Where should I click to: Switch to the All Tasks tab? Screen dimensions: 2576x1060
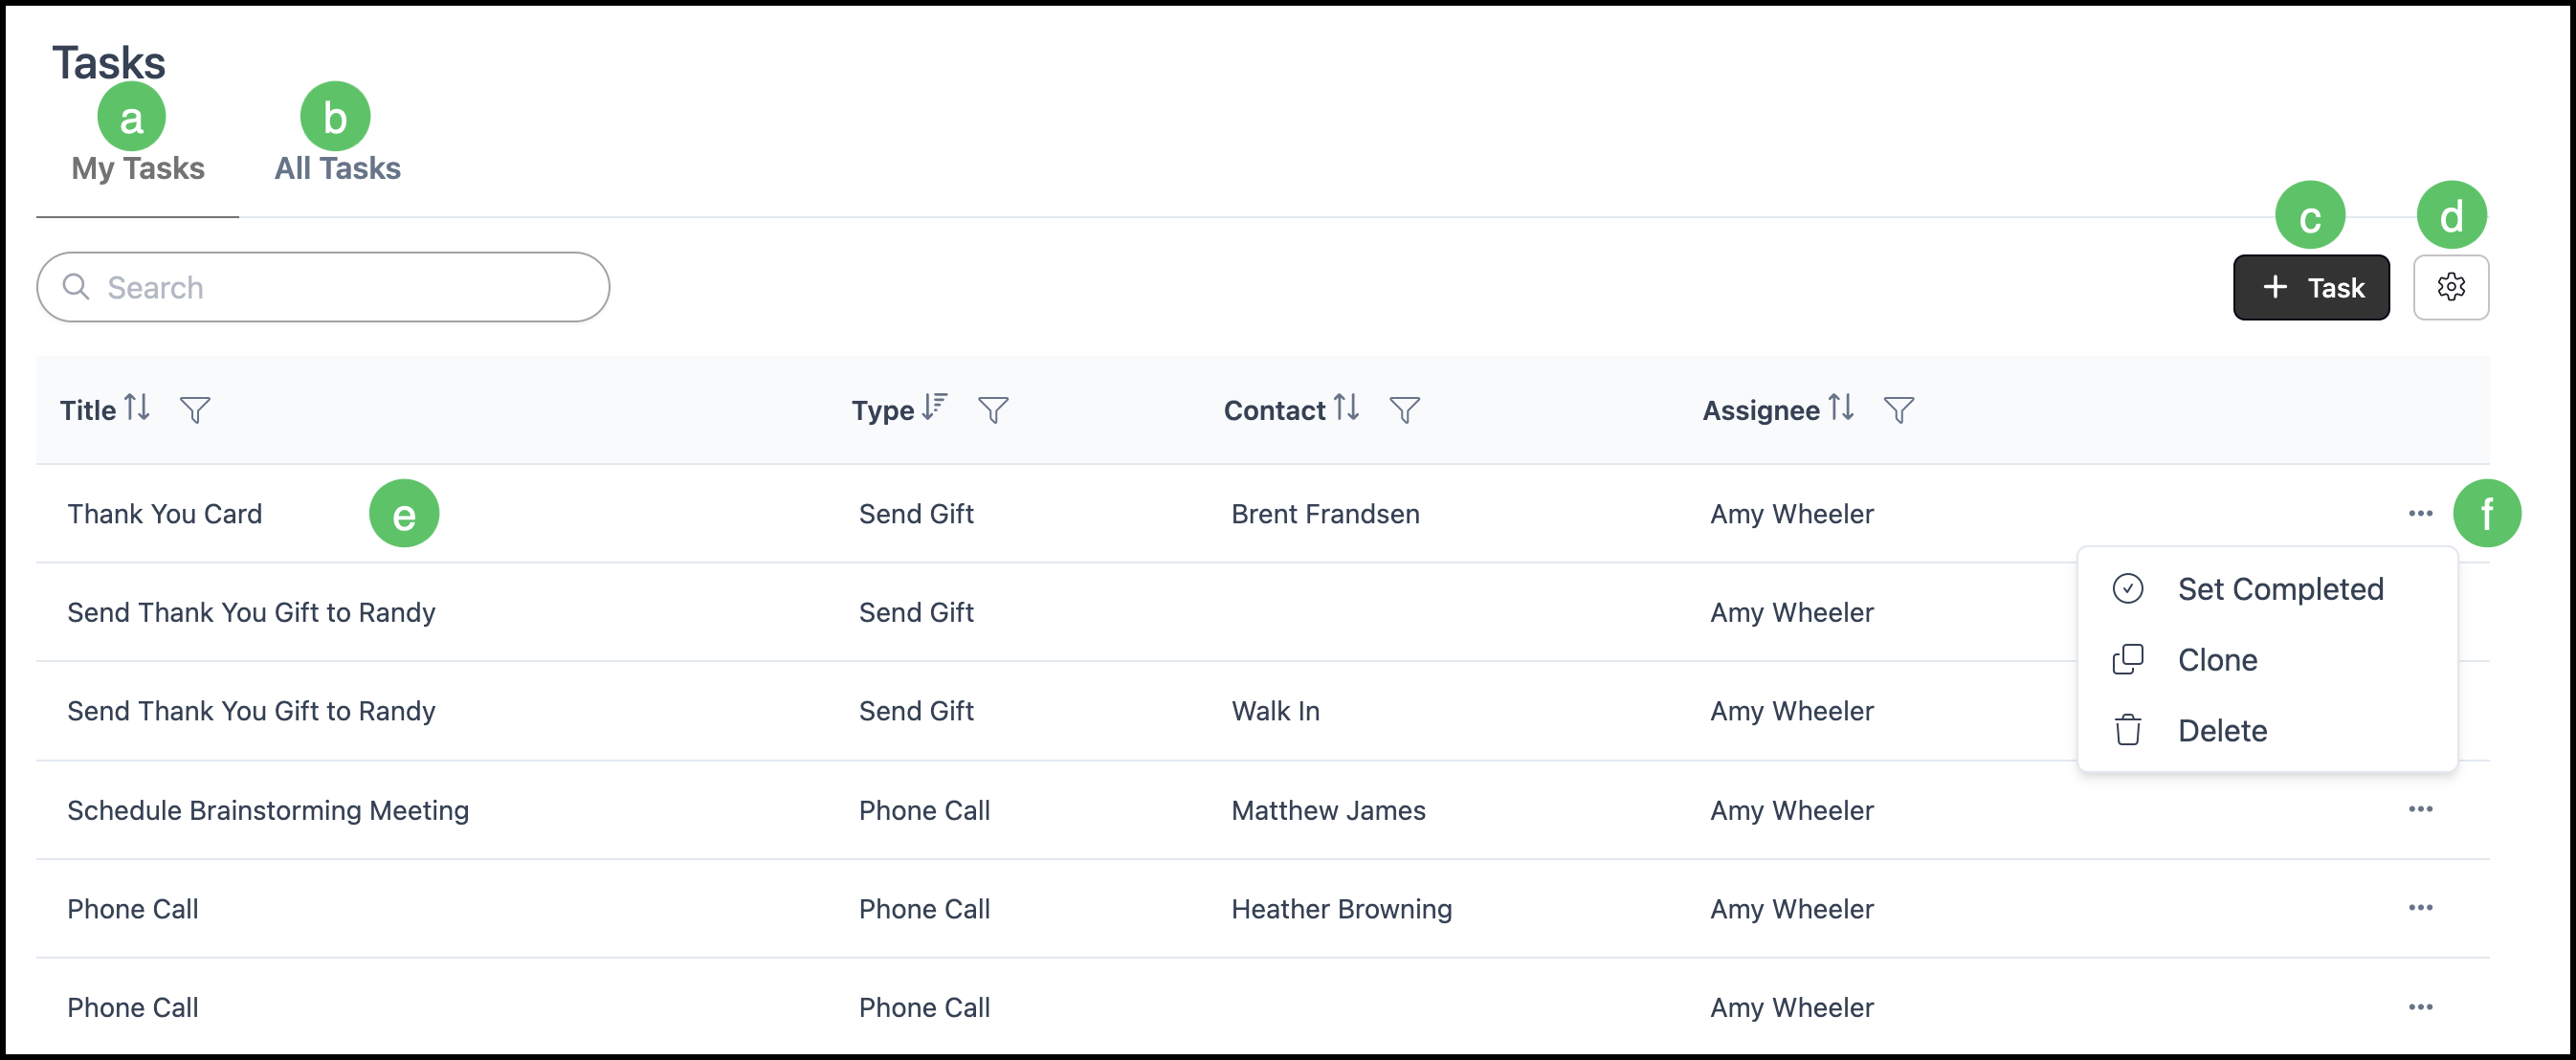338,168
